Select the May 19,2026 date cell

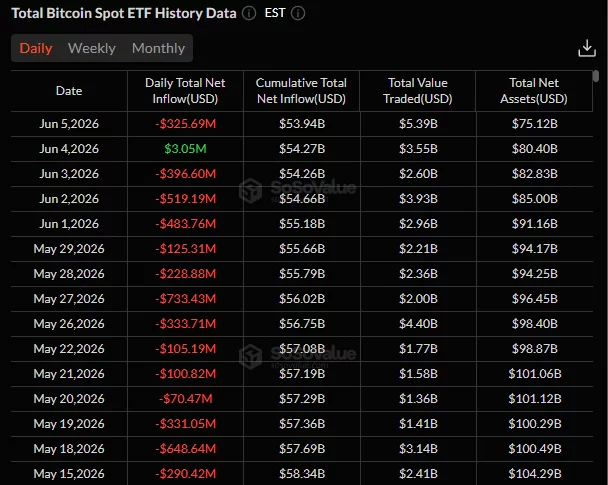[69, 424]
